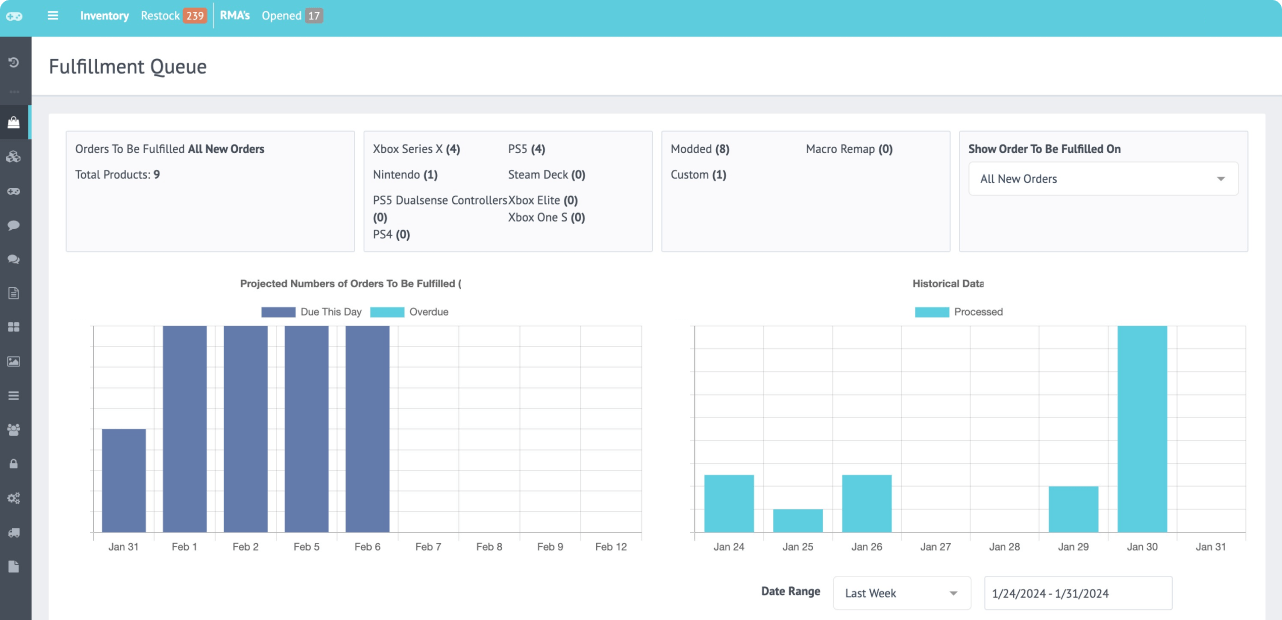The height and width of the screenshot is (620, 1282).
Task: Open the users group sidebar icon
Action: pyautogui.click(x=14, y=430)
